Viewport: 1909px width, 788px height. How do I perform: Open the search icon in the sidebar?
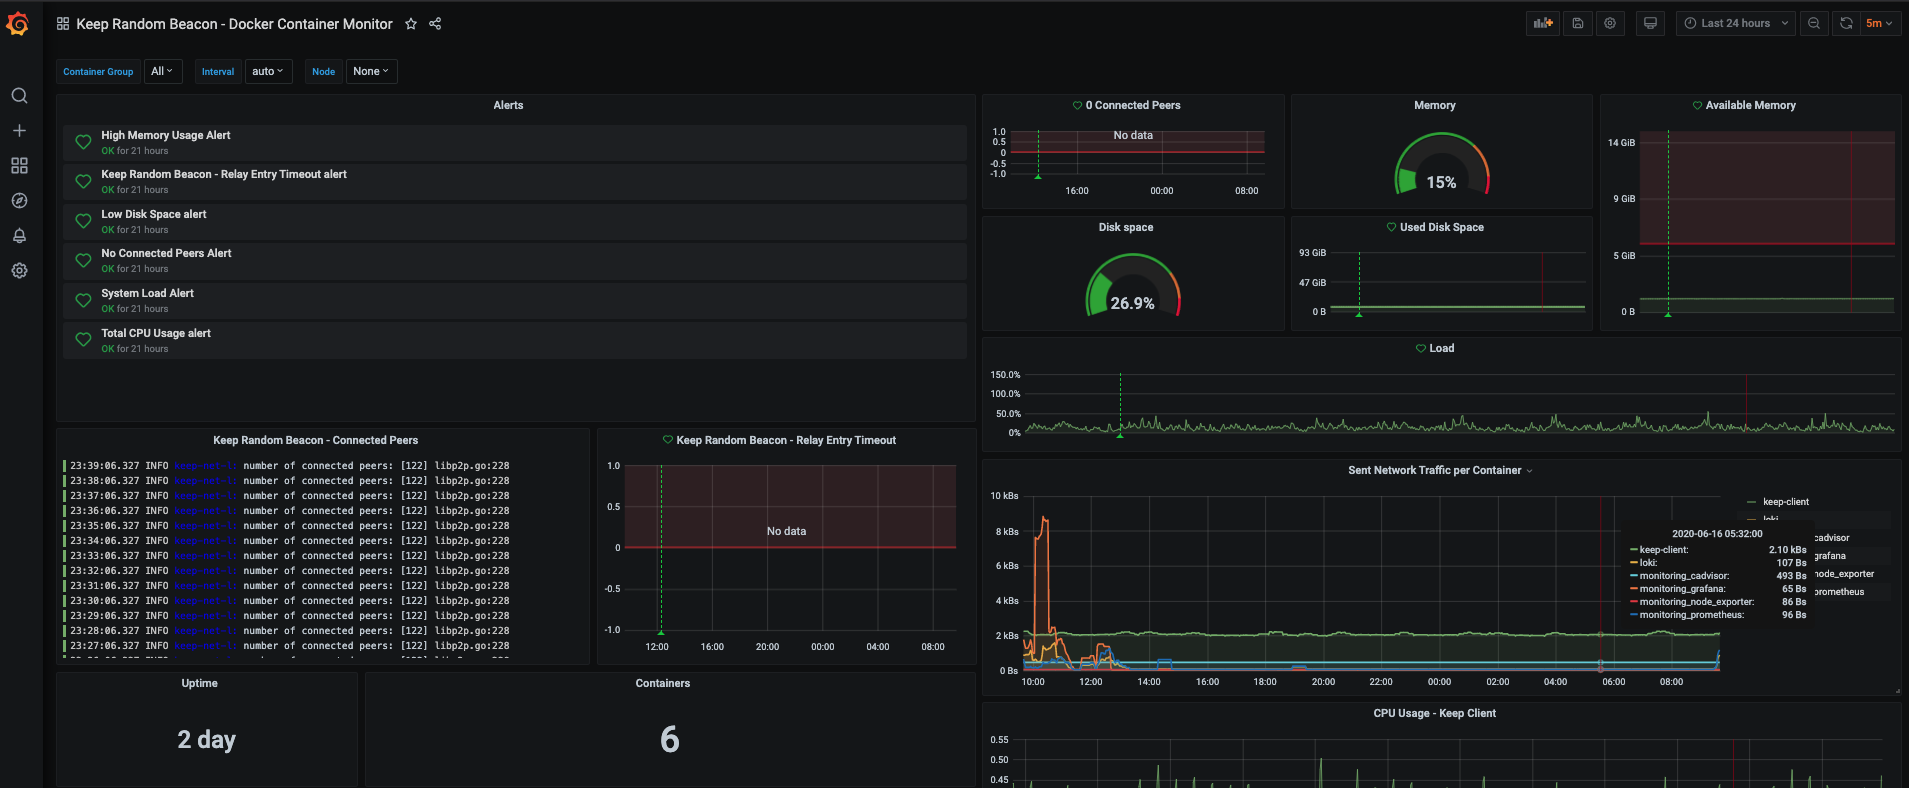click(19, 96)
